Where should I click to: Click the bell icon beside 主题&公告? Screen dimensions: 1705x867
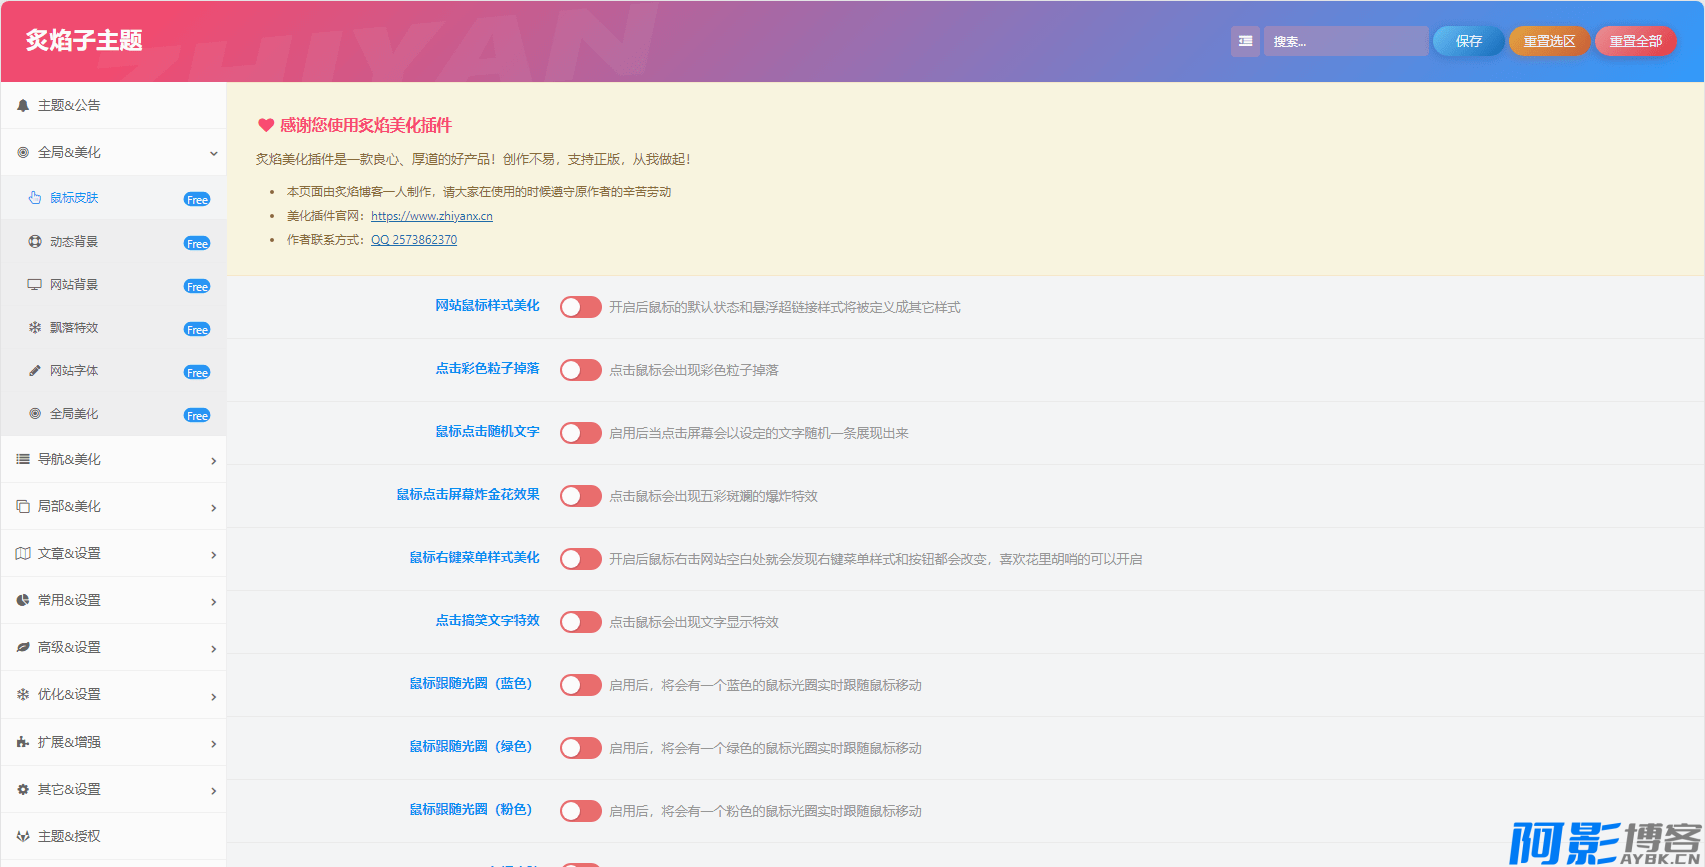23,105
